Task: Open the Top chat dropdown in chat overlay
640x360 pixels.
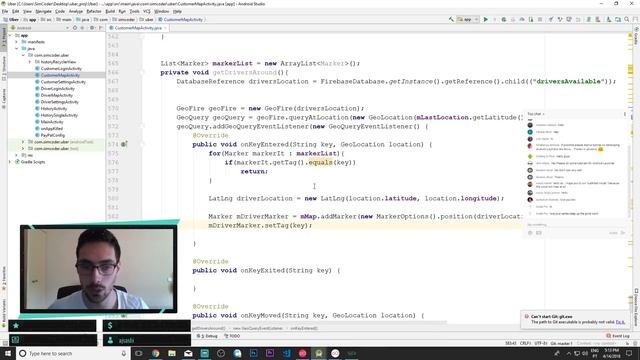Action: (x=536, y=114)
